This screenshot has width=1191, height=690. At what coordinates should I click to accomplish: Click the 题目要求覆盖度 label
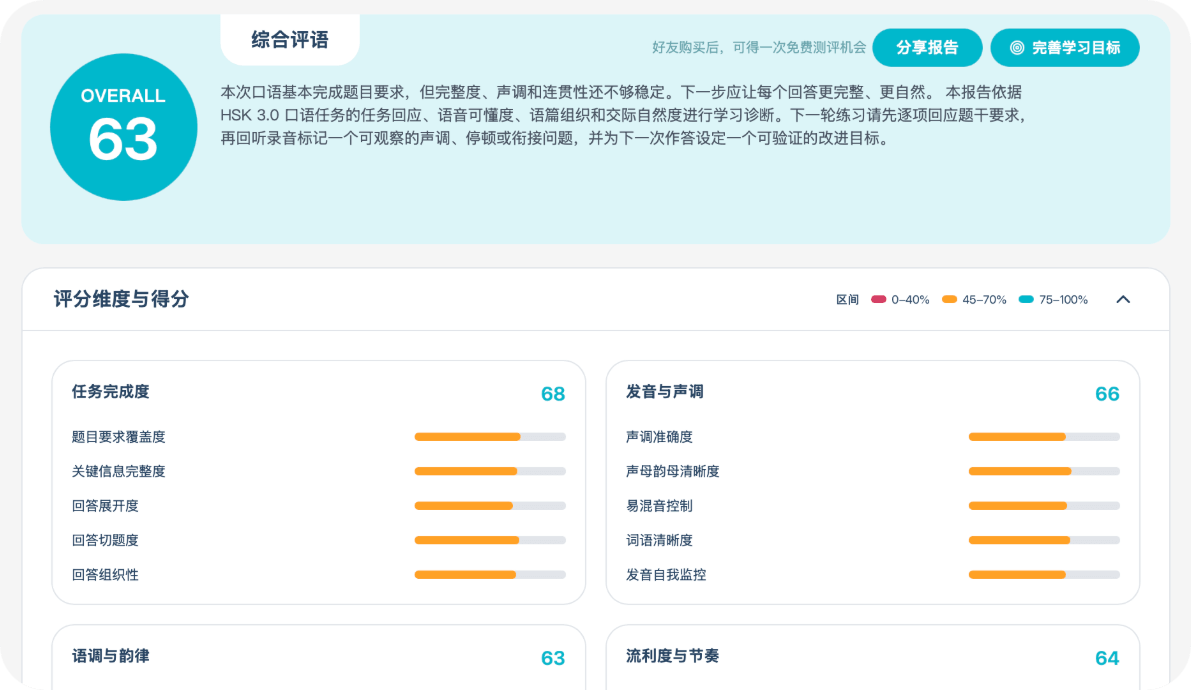(118, 437)
